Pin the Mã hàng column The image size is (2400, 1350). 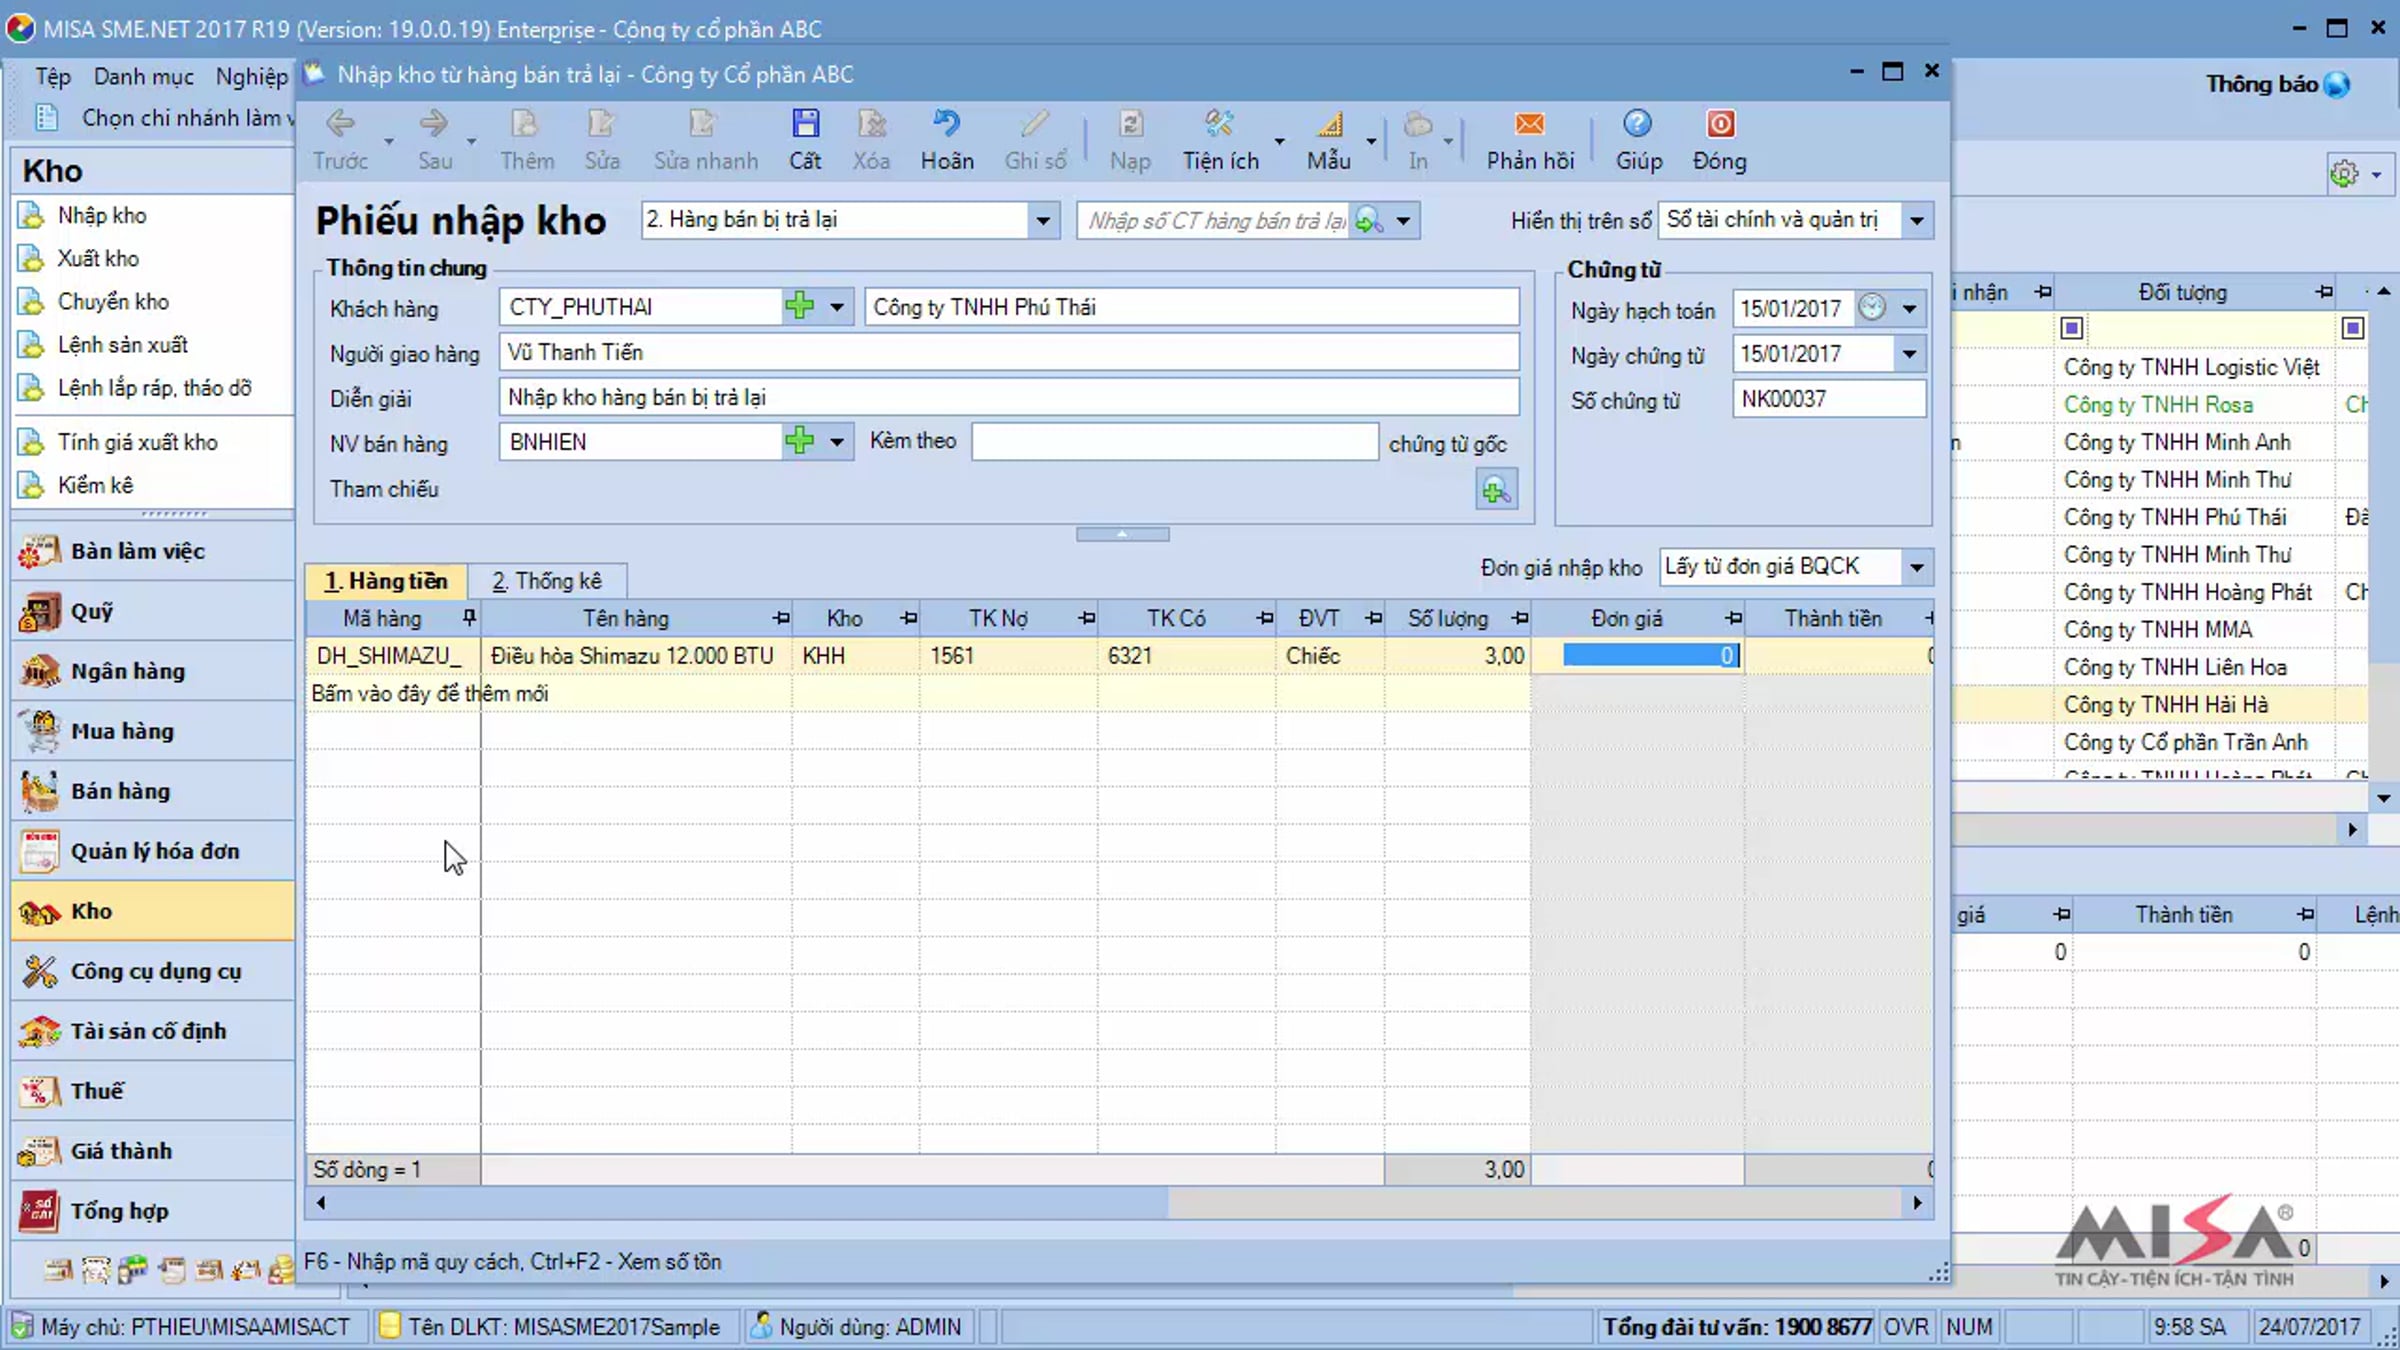469,618
